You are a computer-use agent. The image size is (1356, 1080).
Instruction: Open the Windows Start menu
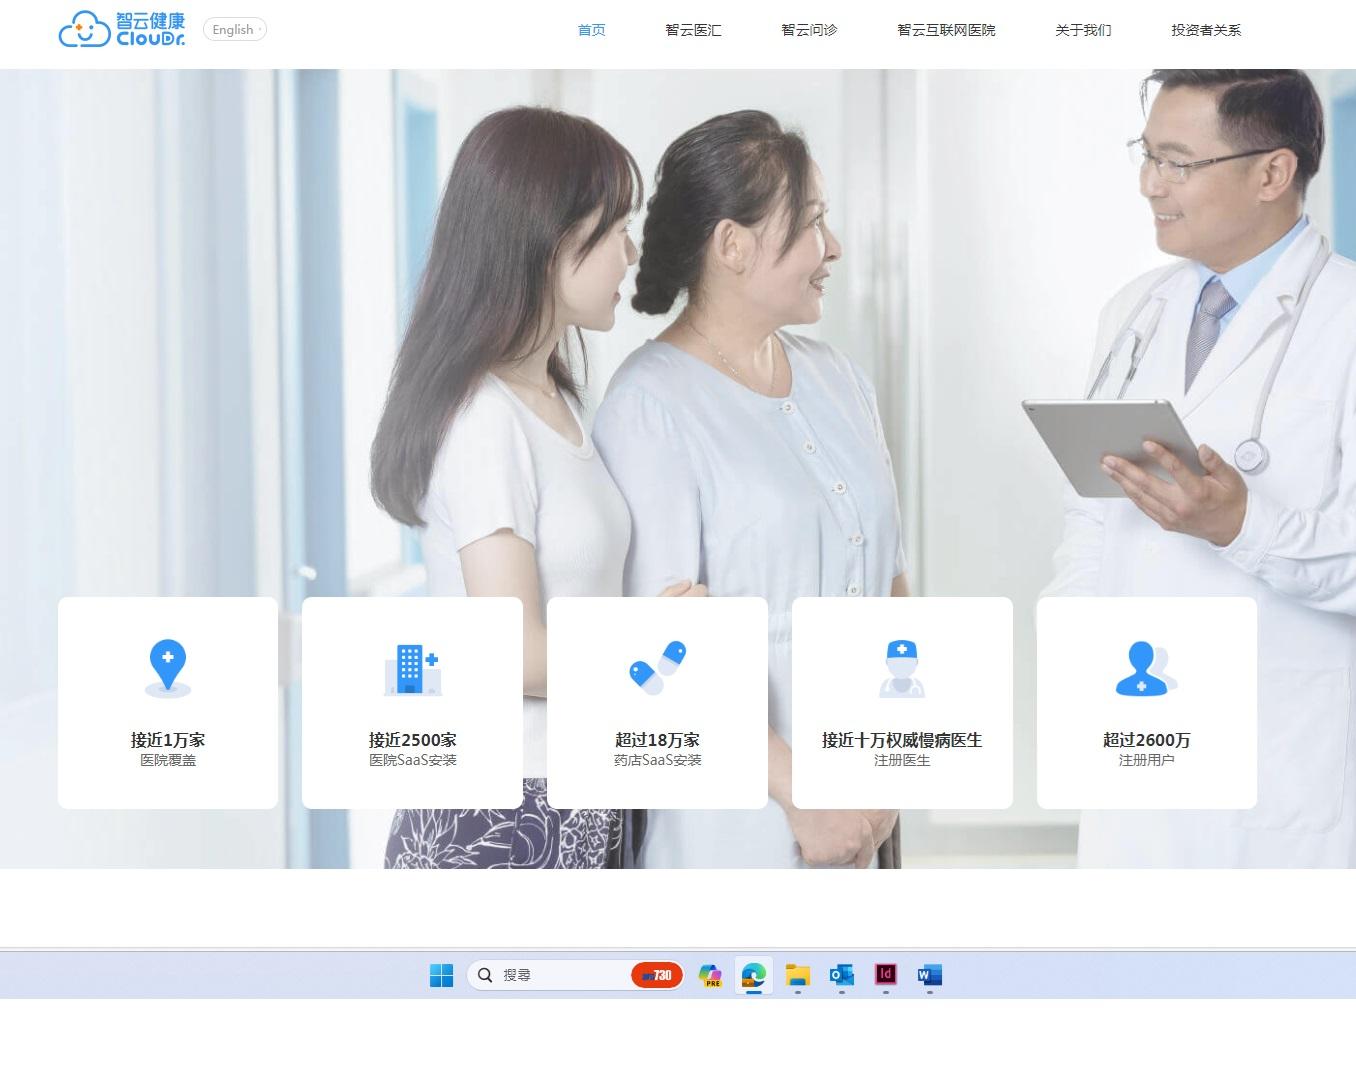tap(441, 975)
